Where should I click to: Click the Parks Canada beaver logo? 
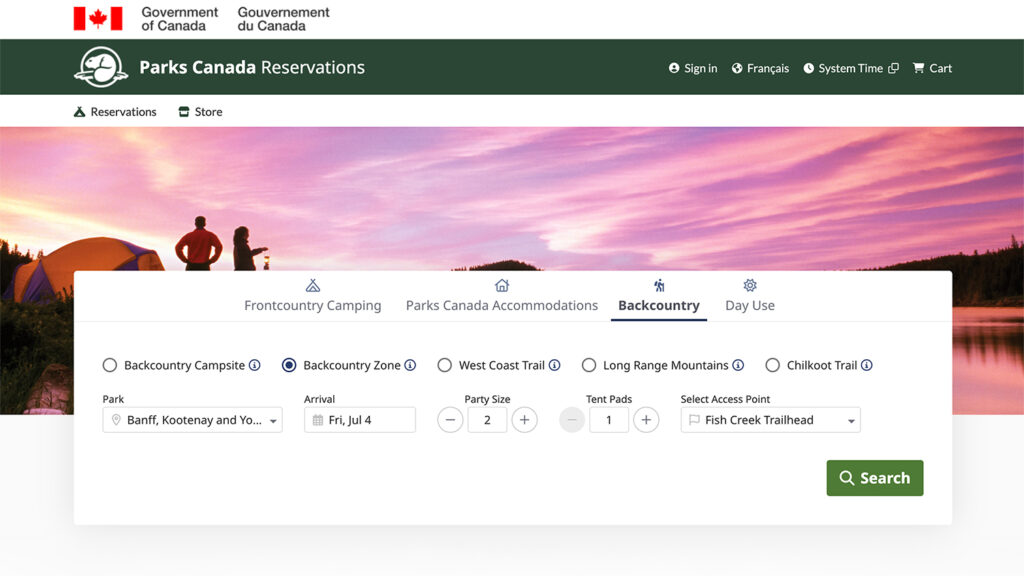(x=100, y=66)
